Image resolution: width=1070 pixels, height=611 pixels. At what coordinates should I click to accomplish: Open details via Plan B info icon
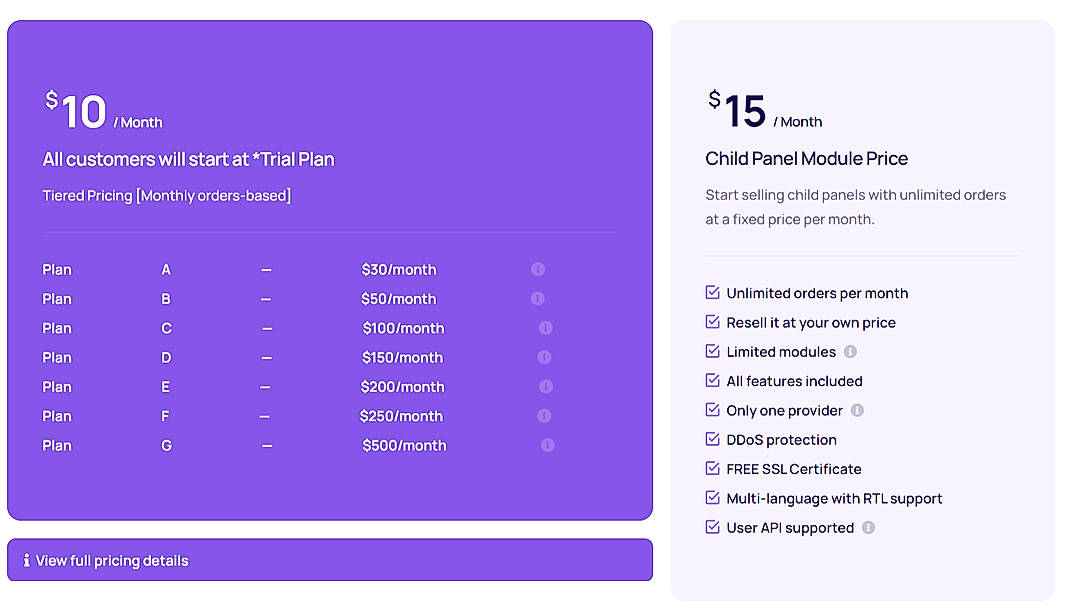tap(538, 298)
